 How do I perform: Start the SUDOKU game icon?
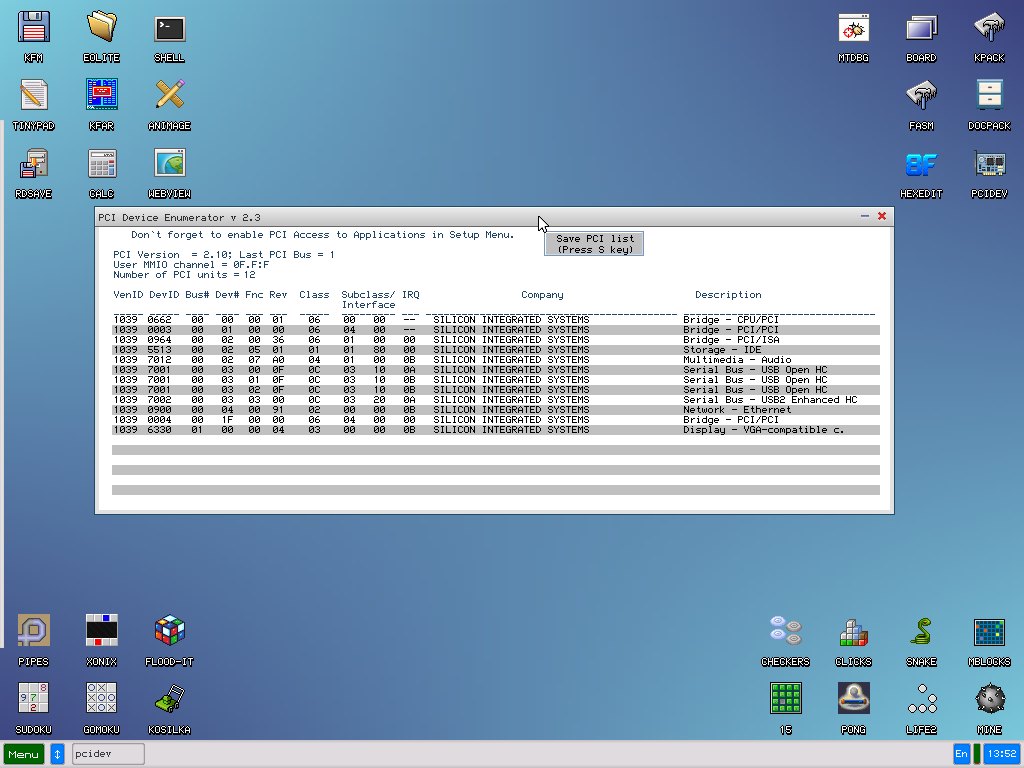pyautogui.click(x=34, y=700)
